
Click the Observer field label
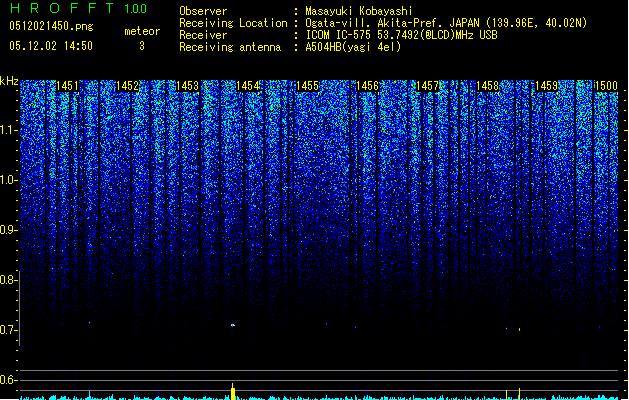click(203, 11)
